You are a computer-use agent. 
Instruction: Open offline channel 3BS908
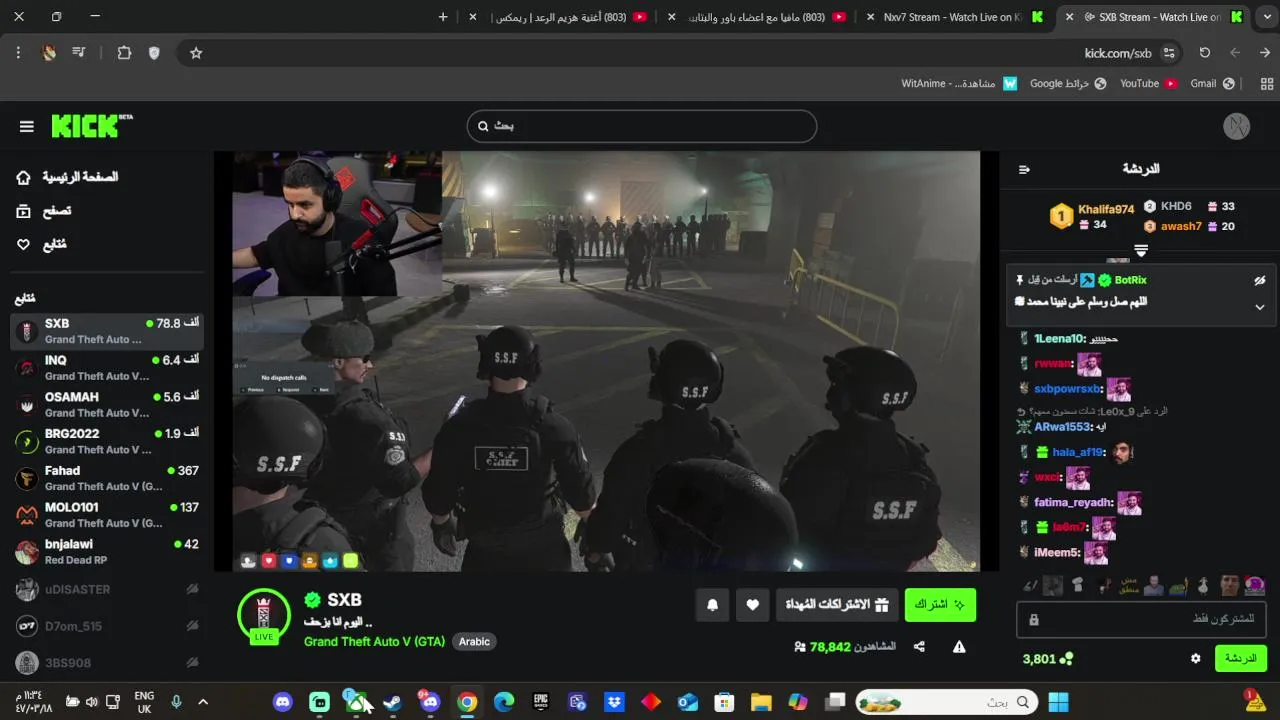tap(107, 662)
